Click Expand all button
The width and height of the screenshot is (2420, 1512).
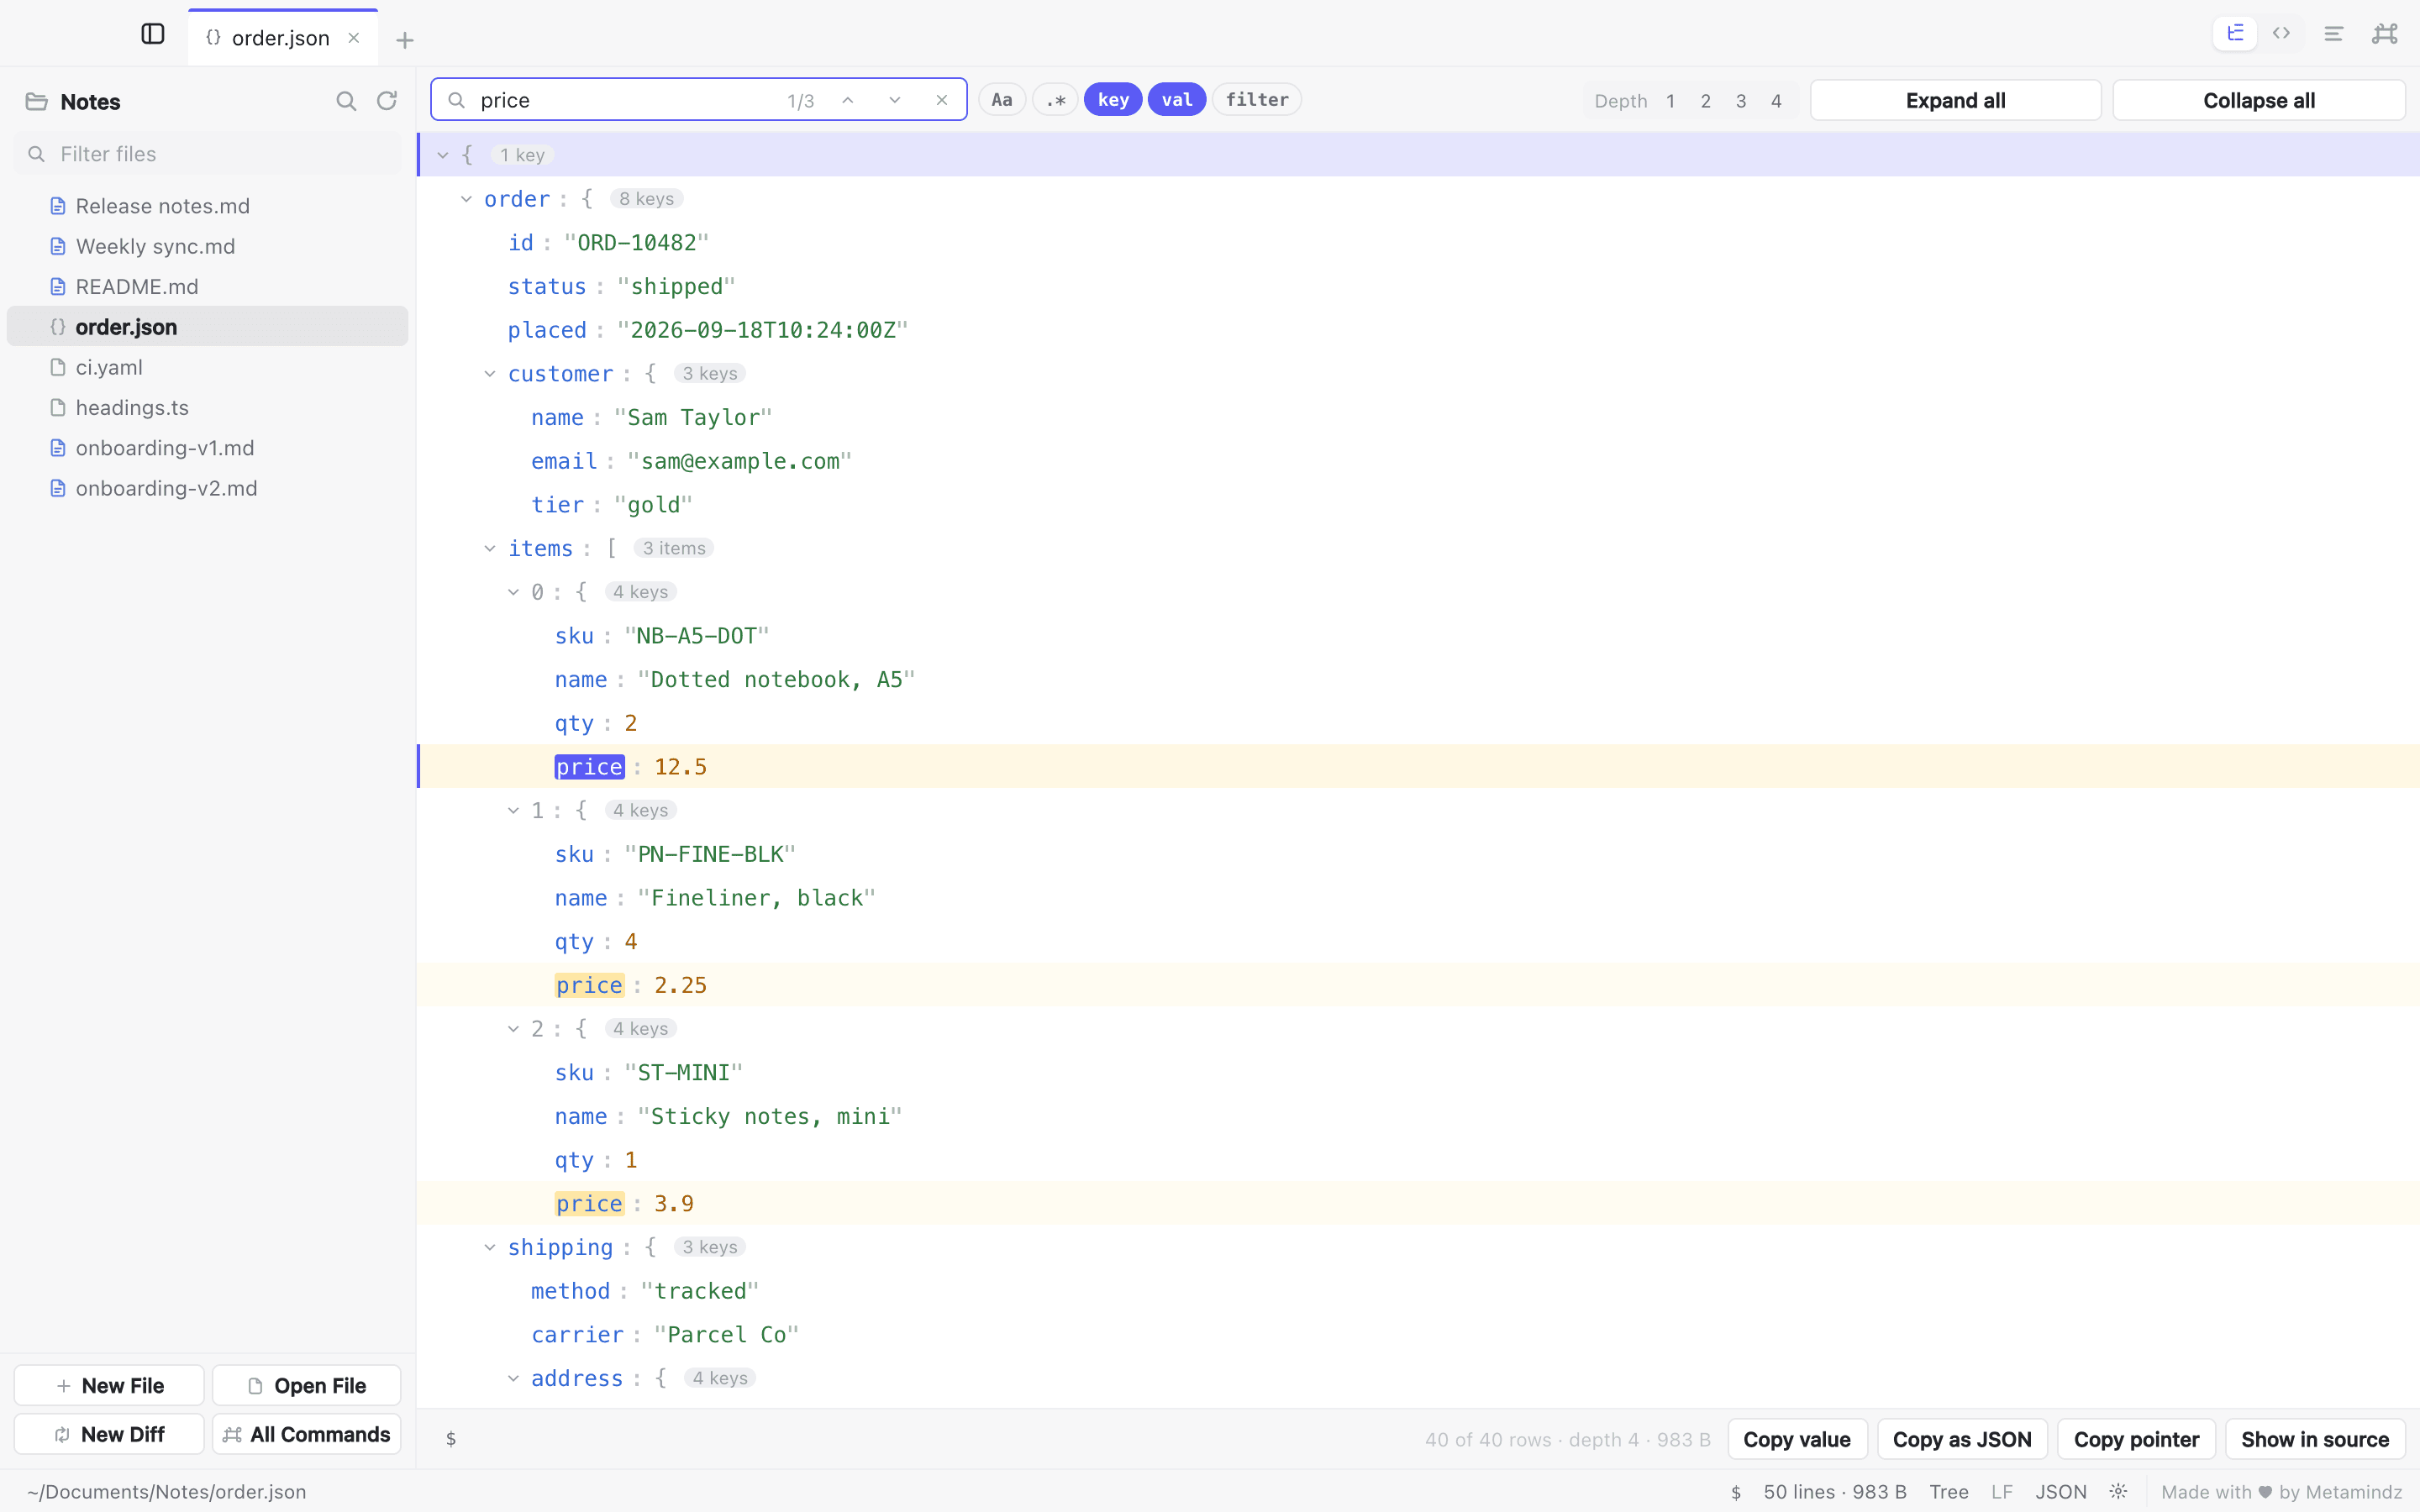(1955, 100)
